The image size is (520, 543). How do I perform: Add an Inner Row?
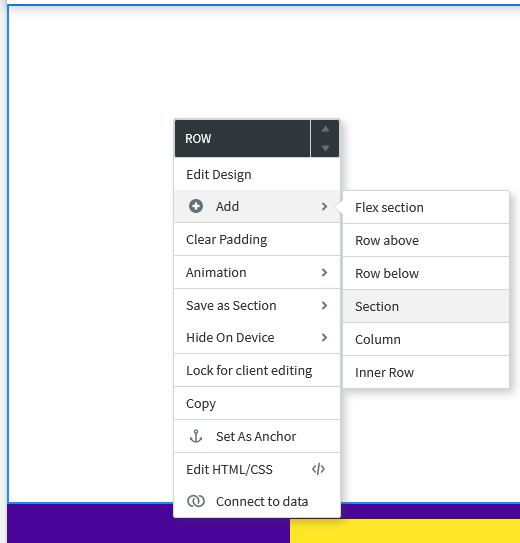point(426,372)
